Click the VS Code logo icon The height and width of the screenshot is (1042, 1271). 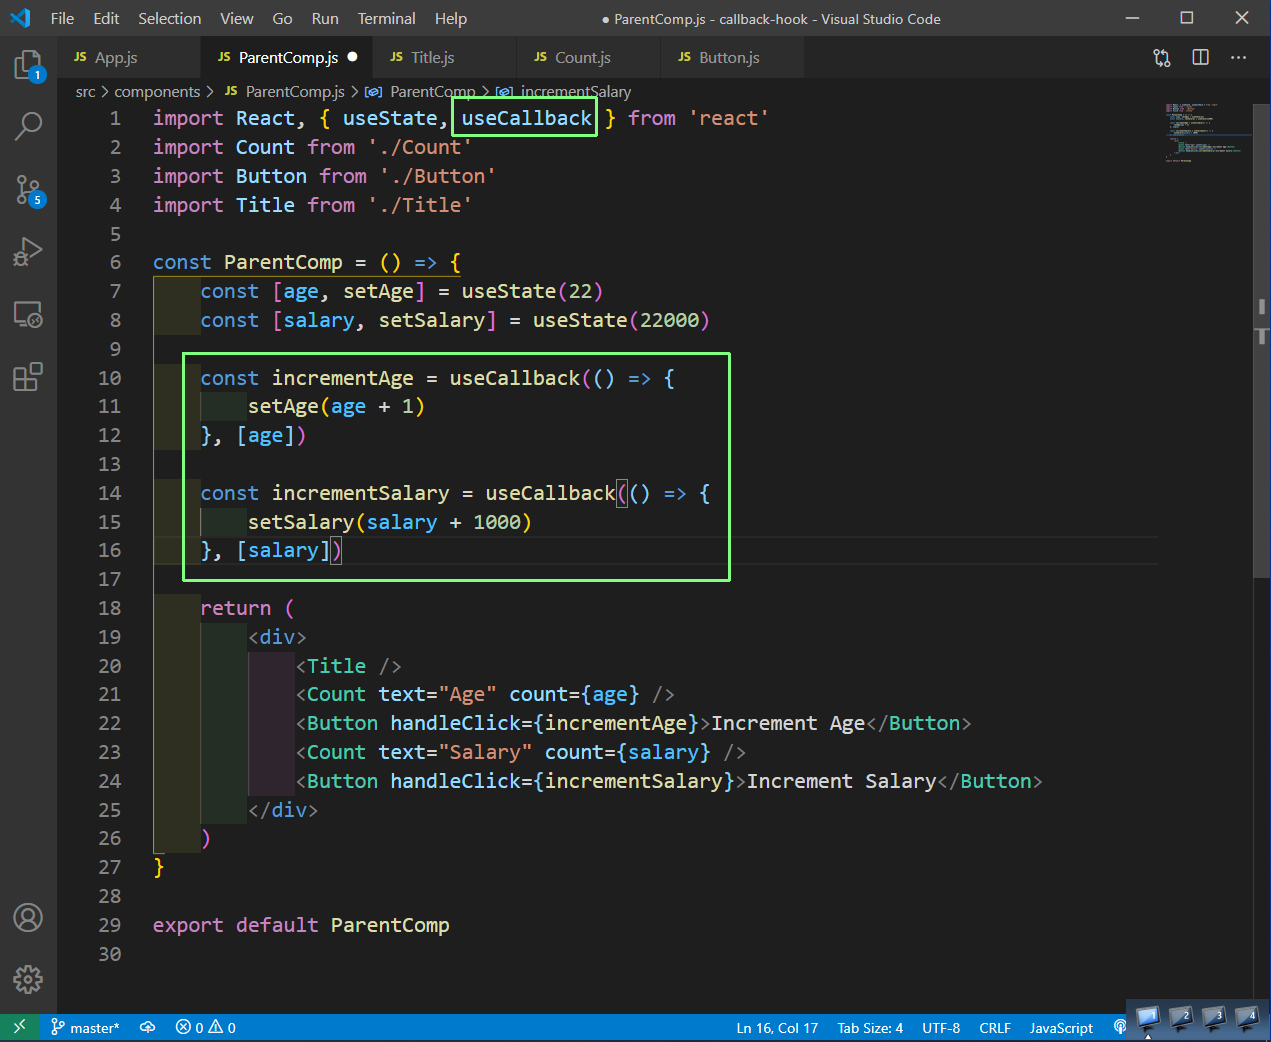(x=20, y=18)
